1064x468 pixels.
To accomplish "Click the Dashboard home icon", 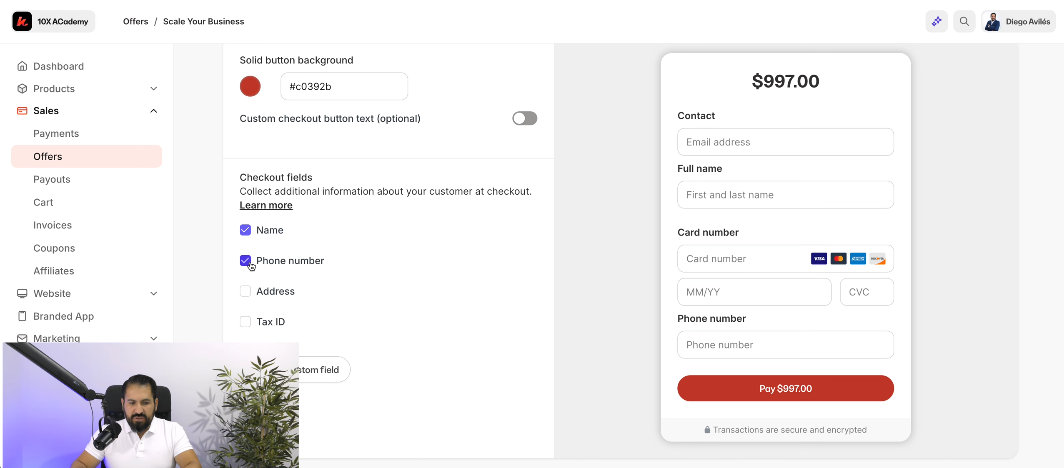I will (x=22, y=66).
